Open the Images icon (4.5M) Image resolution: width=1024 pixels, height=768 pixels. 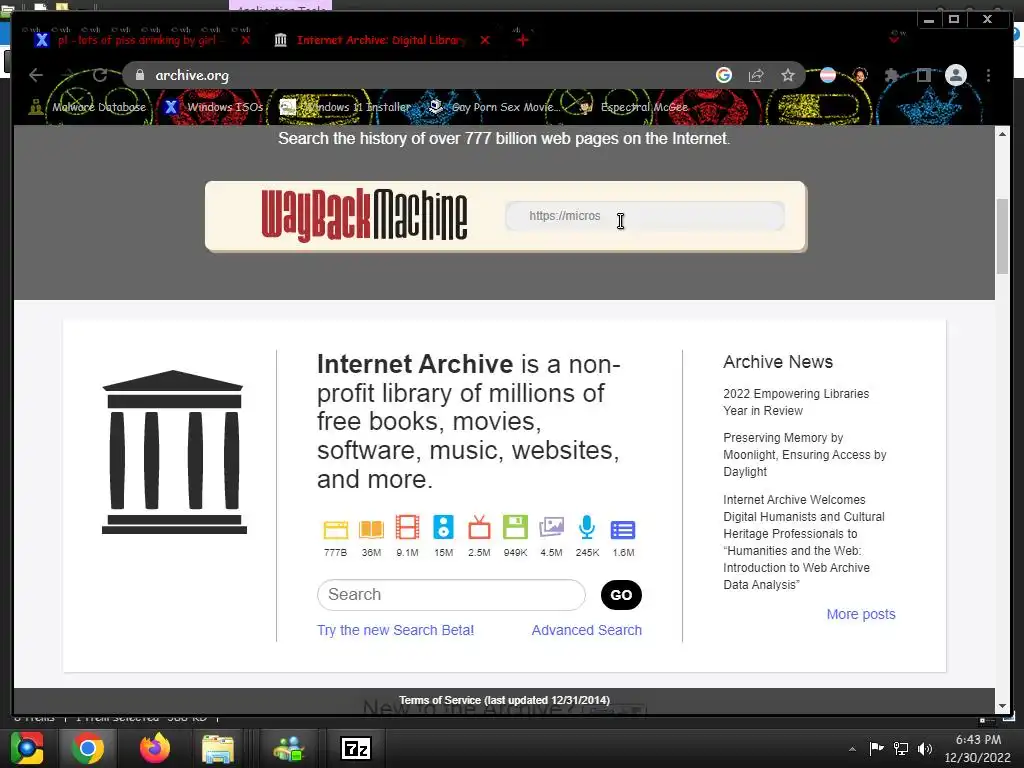(551, 527)
